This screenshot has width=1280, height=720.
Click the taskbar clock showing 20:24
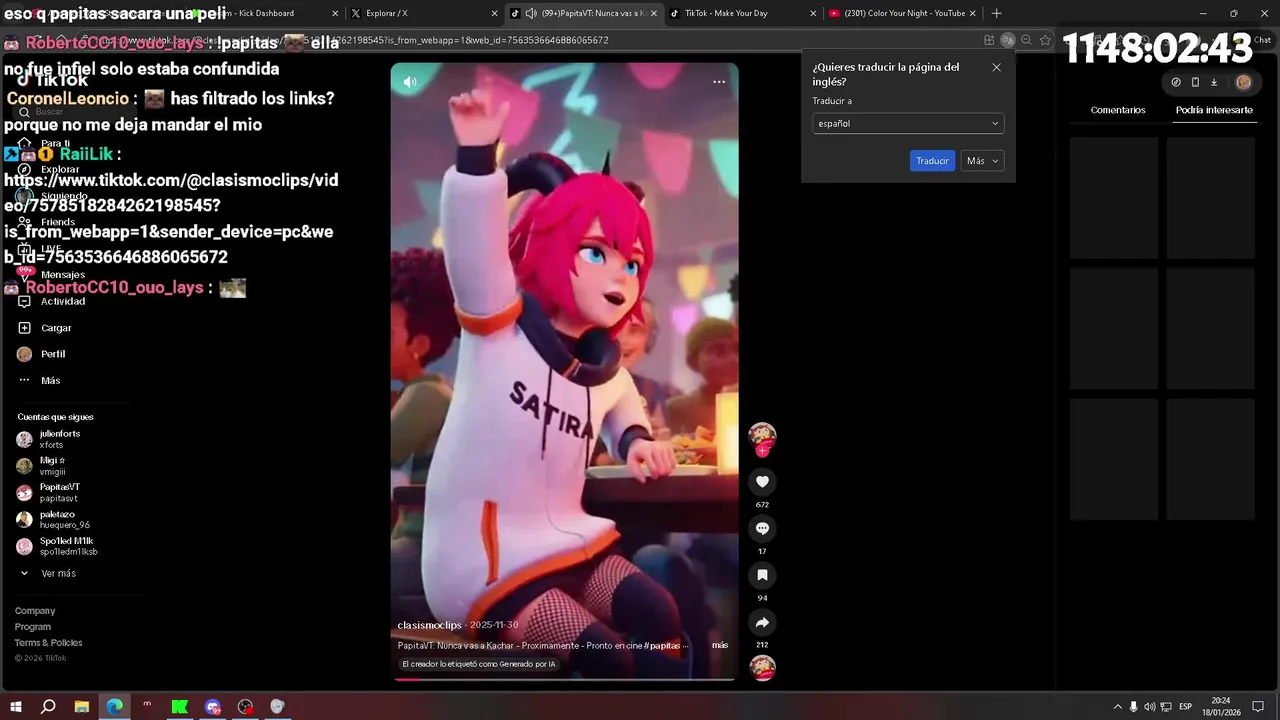click(1221, 706)
